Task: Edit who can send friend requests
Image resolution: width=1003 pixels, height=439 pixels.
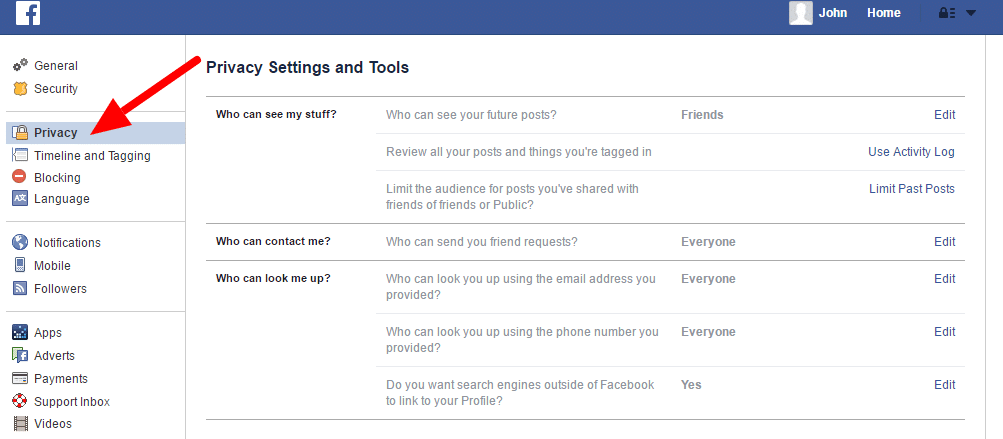Action: pos(944,242)
